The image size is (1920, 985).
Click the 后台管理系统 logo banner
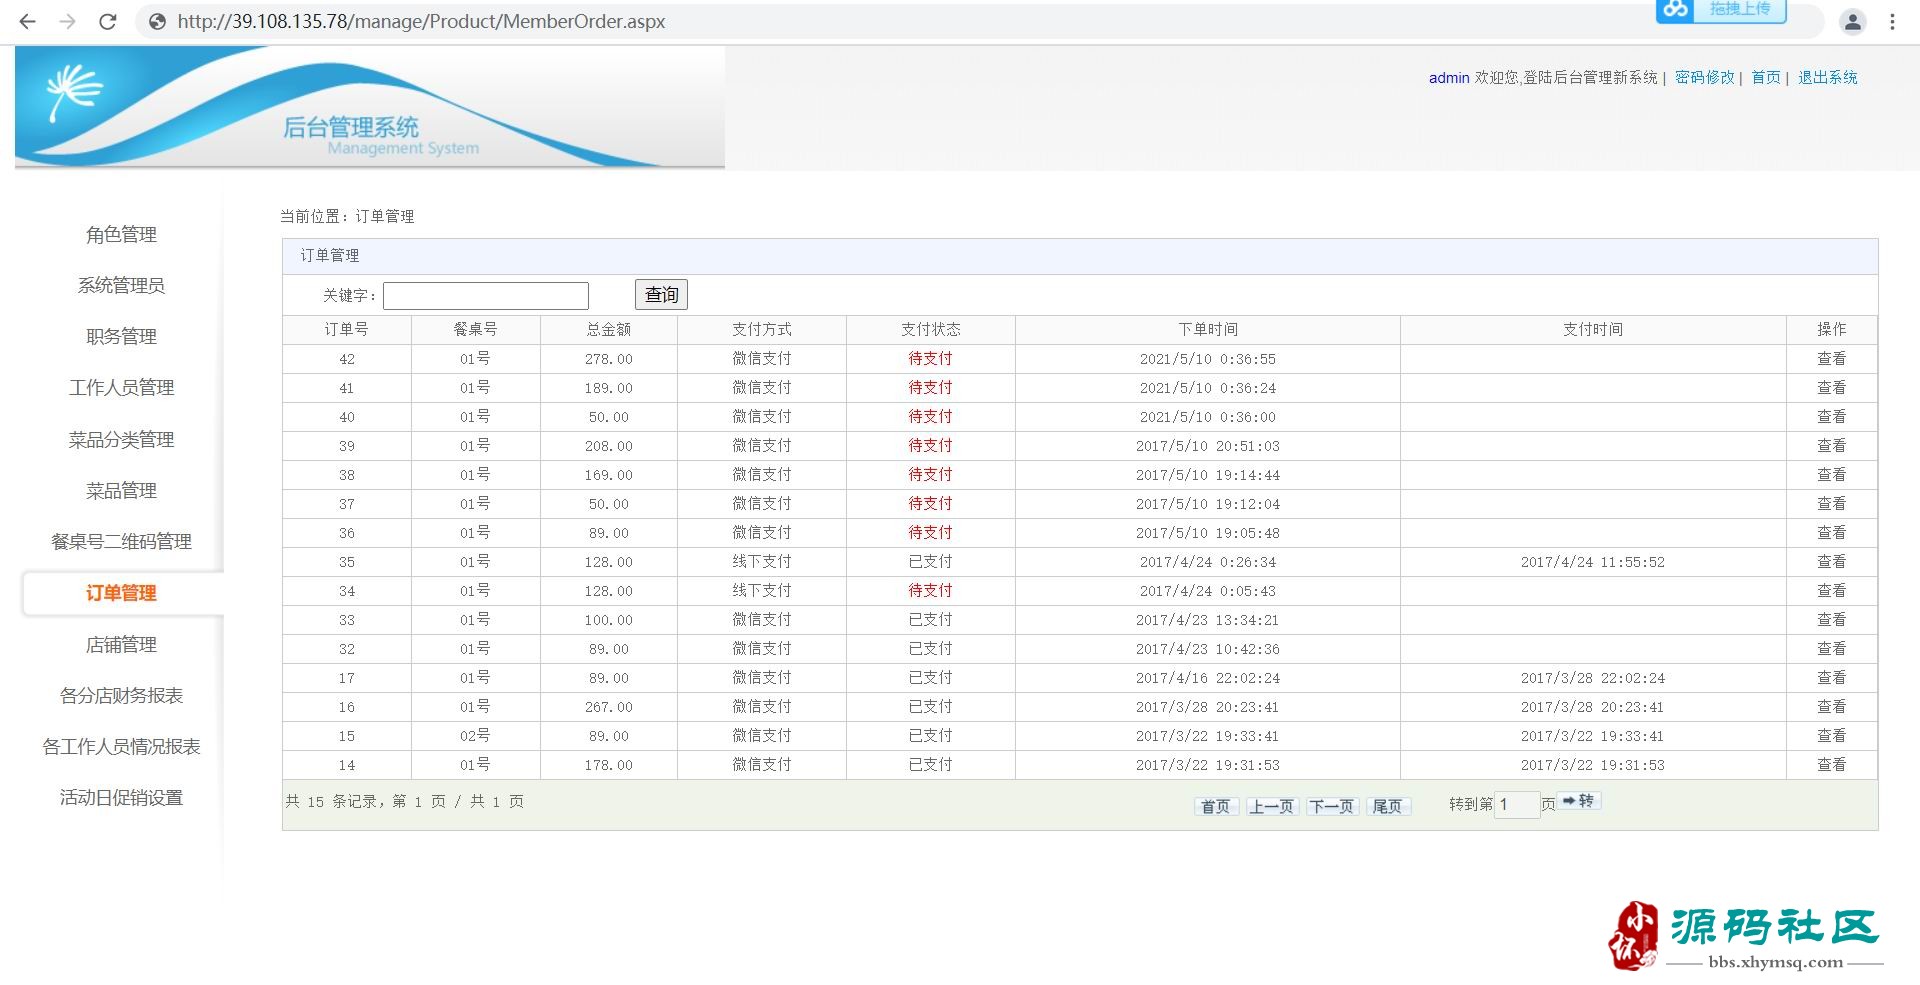point(370,107)
